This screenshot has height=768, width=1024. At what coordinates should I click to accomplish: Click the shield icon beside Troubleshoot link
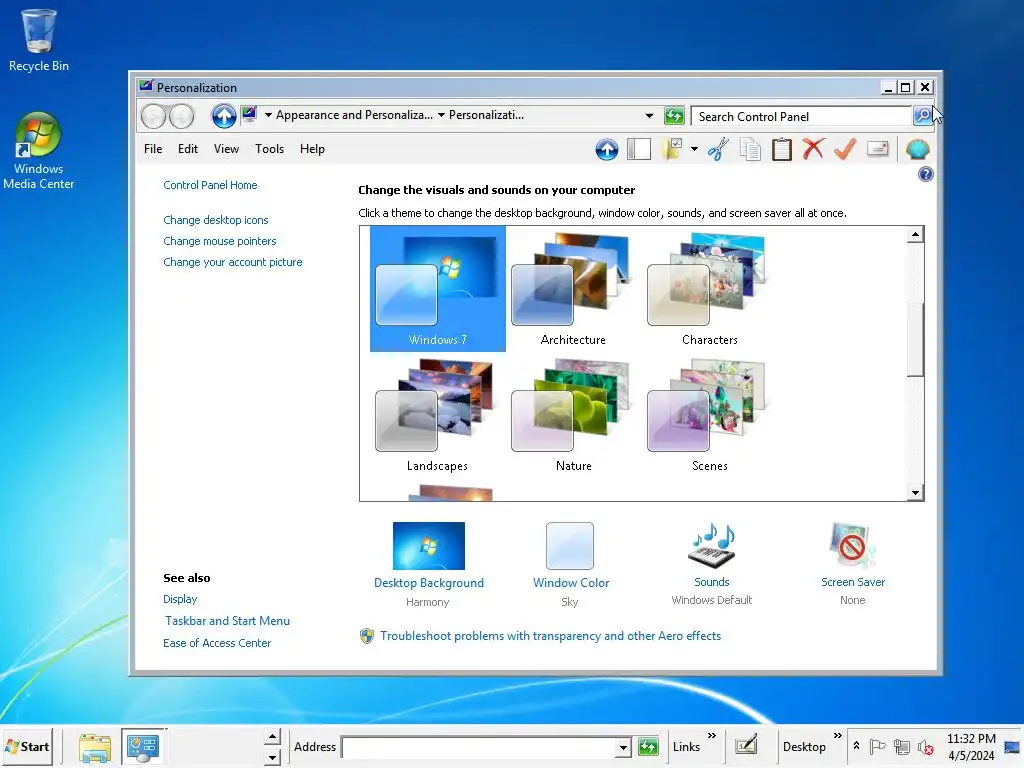[x=367, y=636]
